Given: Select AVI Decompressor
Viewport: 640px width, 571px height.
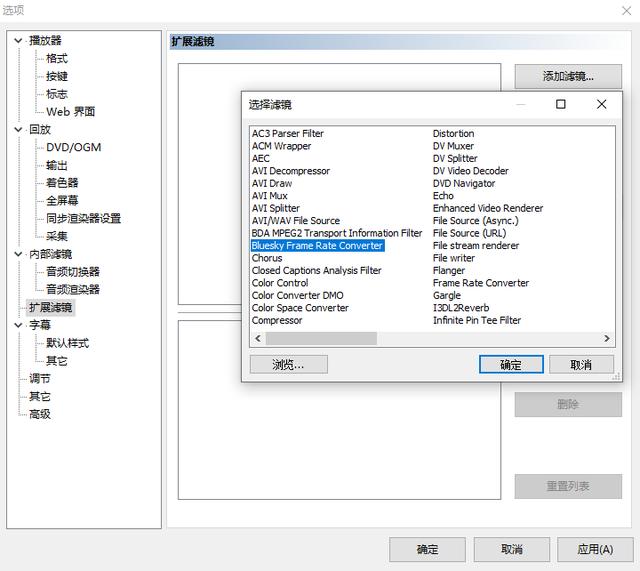Looking at the screenshot, I should [291, 171].
